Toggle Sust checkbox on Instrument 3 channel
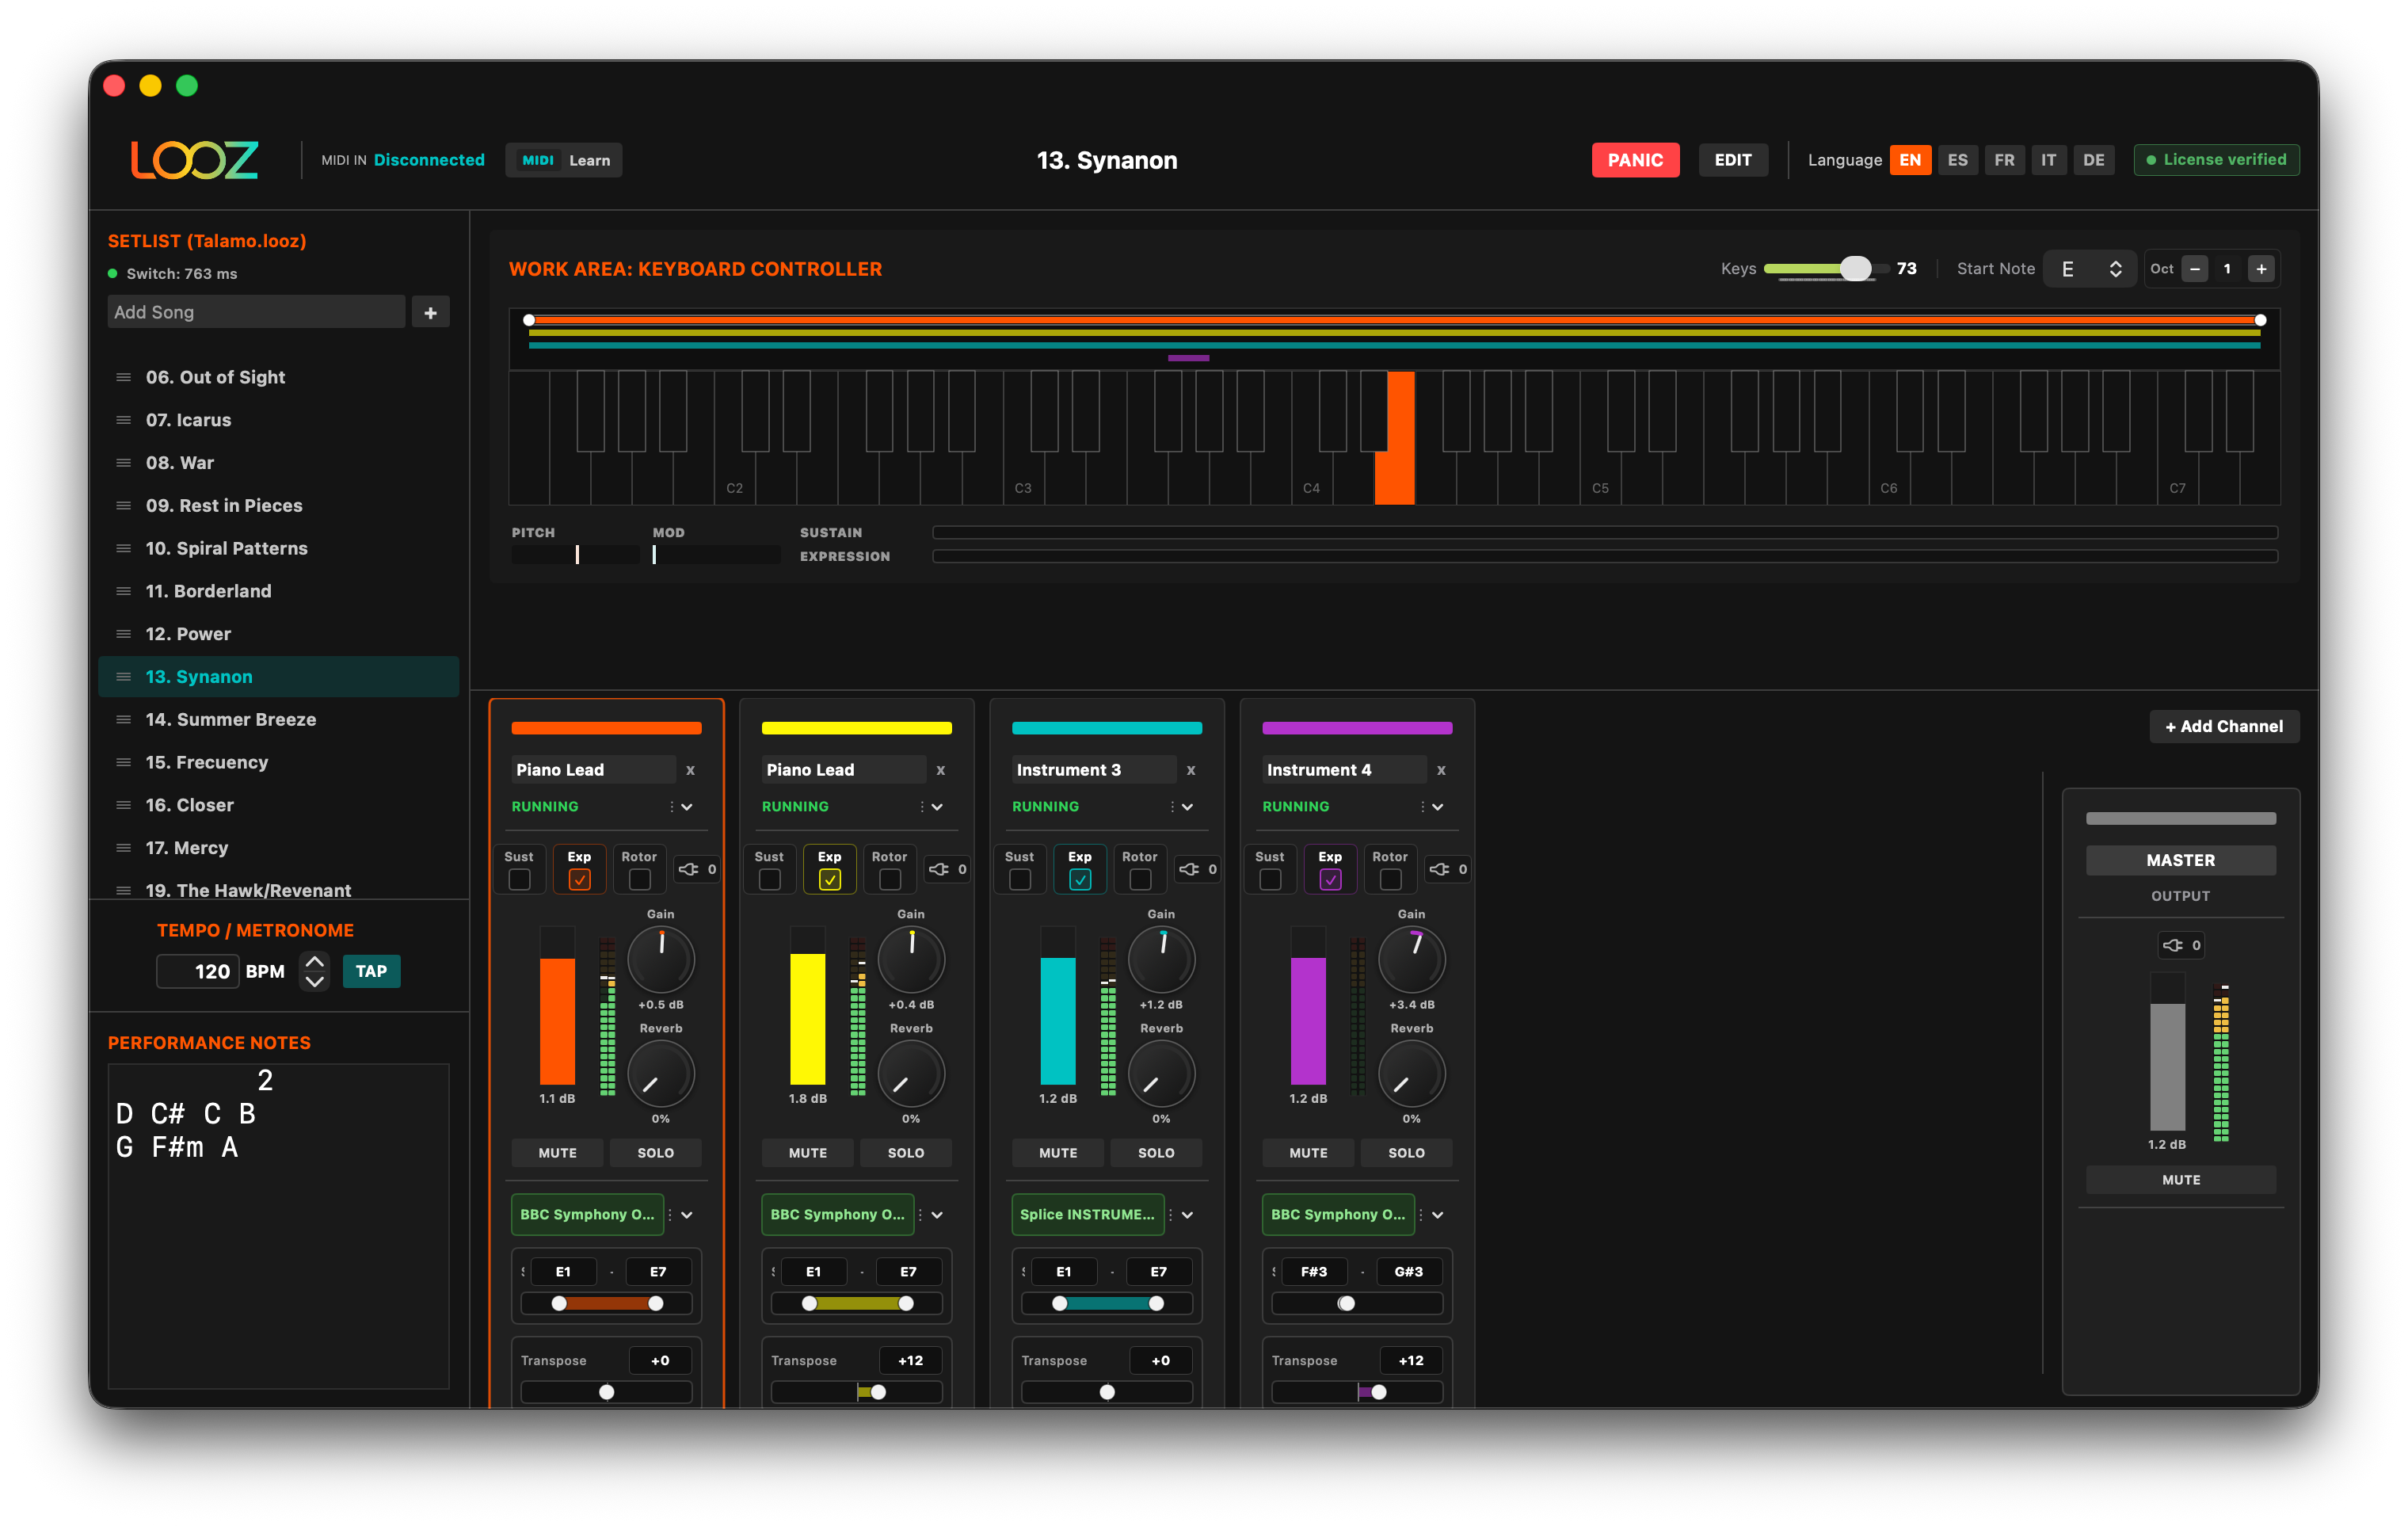The image size is (2408, 1526). coord(1019,880)
